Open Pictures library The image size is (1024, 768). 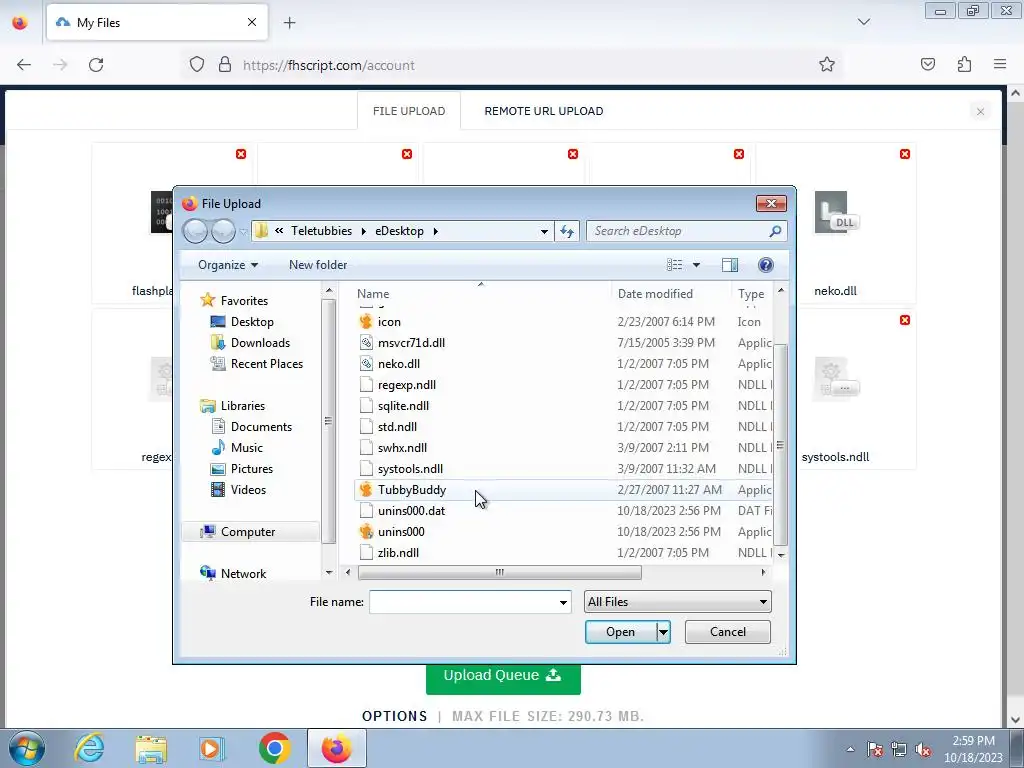coord(251,468)
